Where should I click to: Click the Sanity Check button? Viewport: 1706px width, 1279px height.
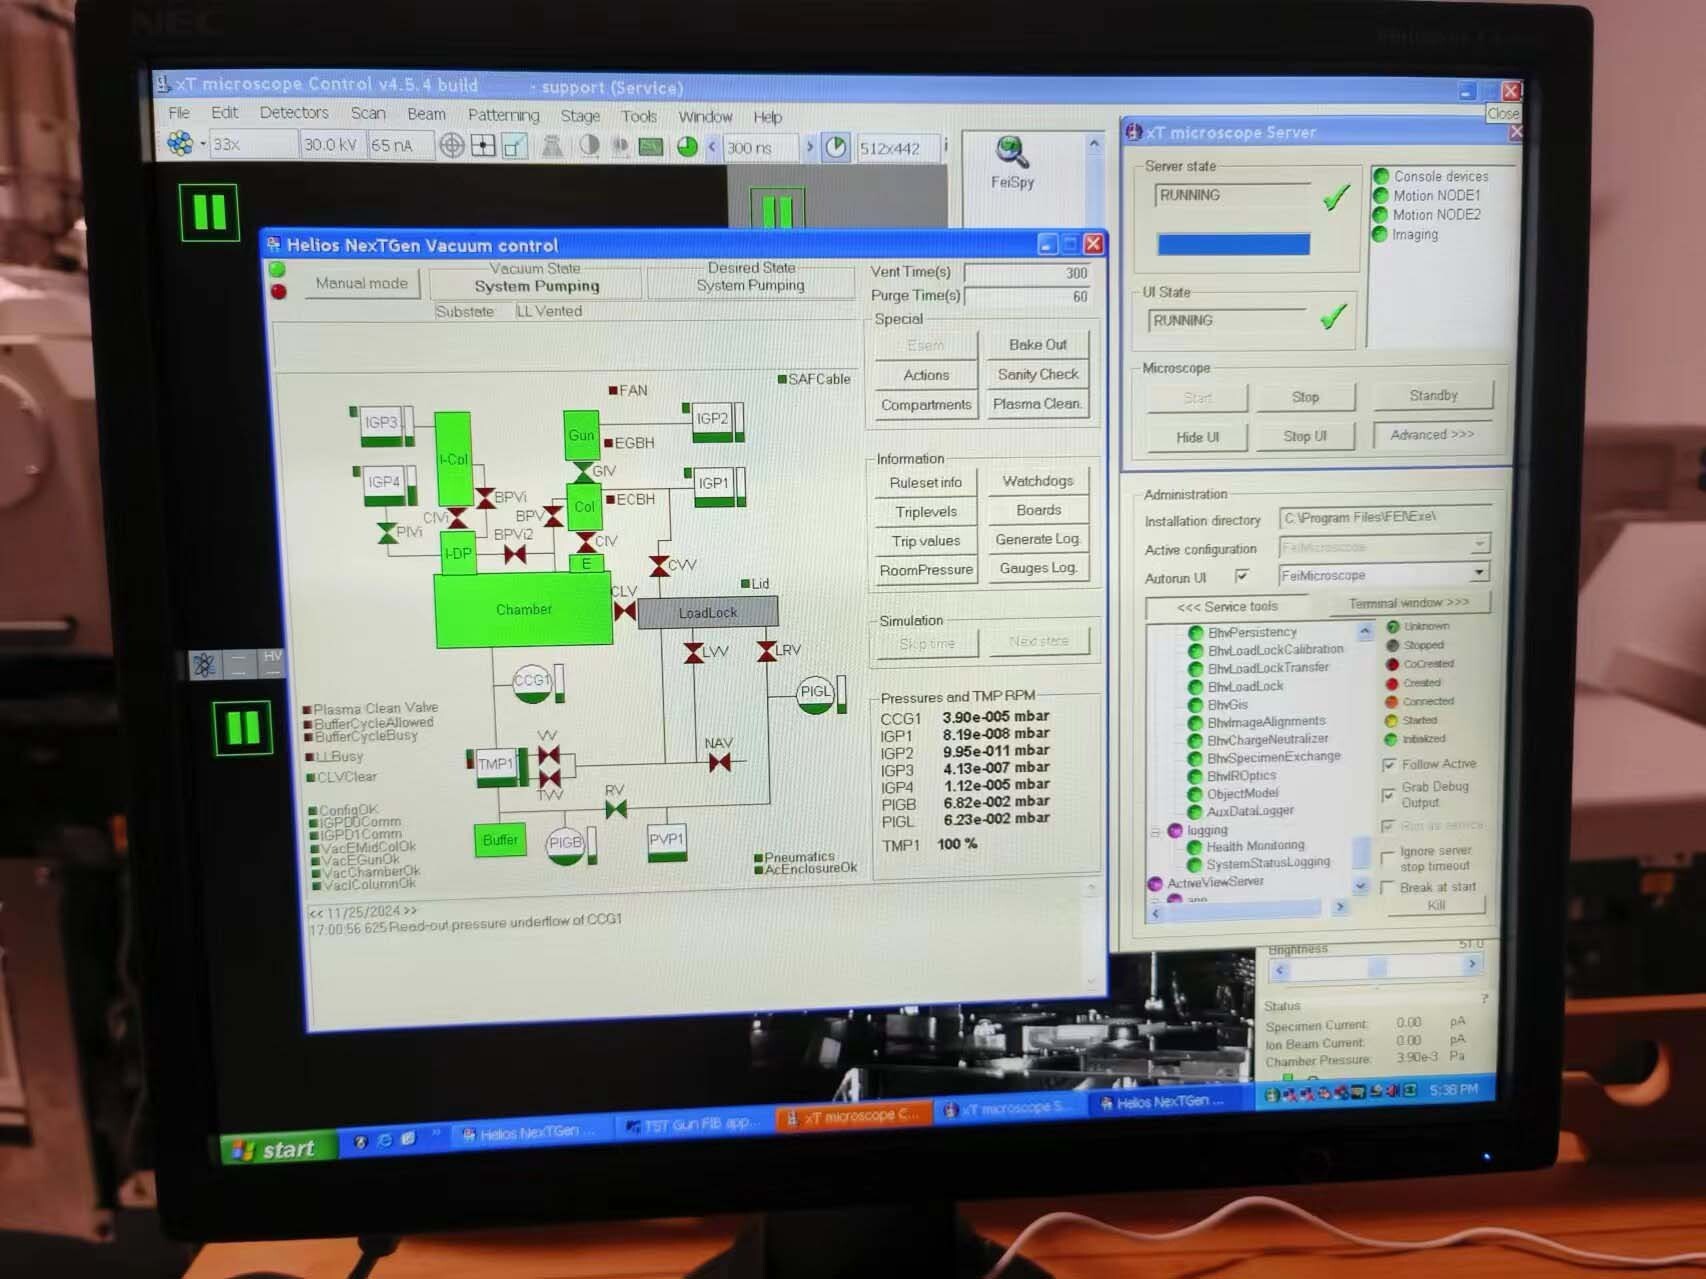[x=1037, y=375]
